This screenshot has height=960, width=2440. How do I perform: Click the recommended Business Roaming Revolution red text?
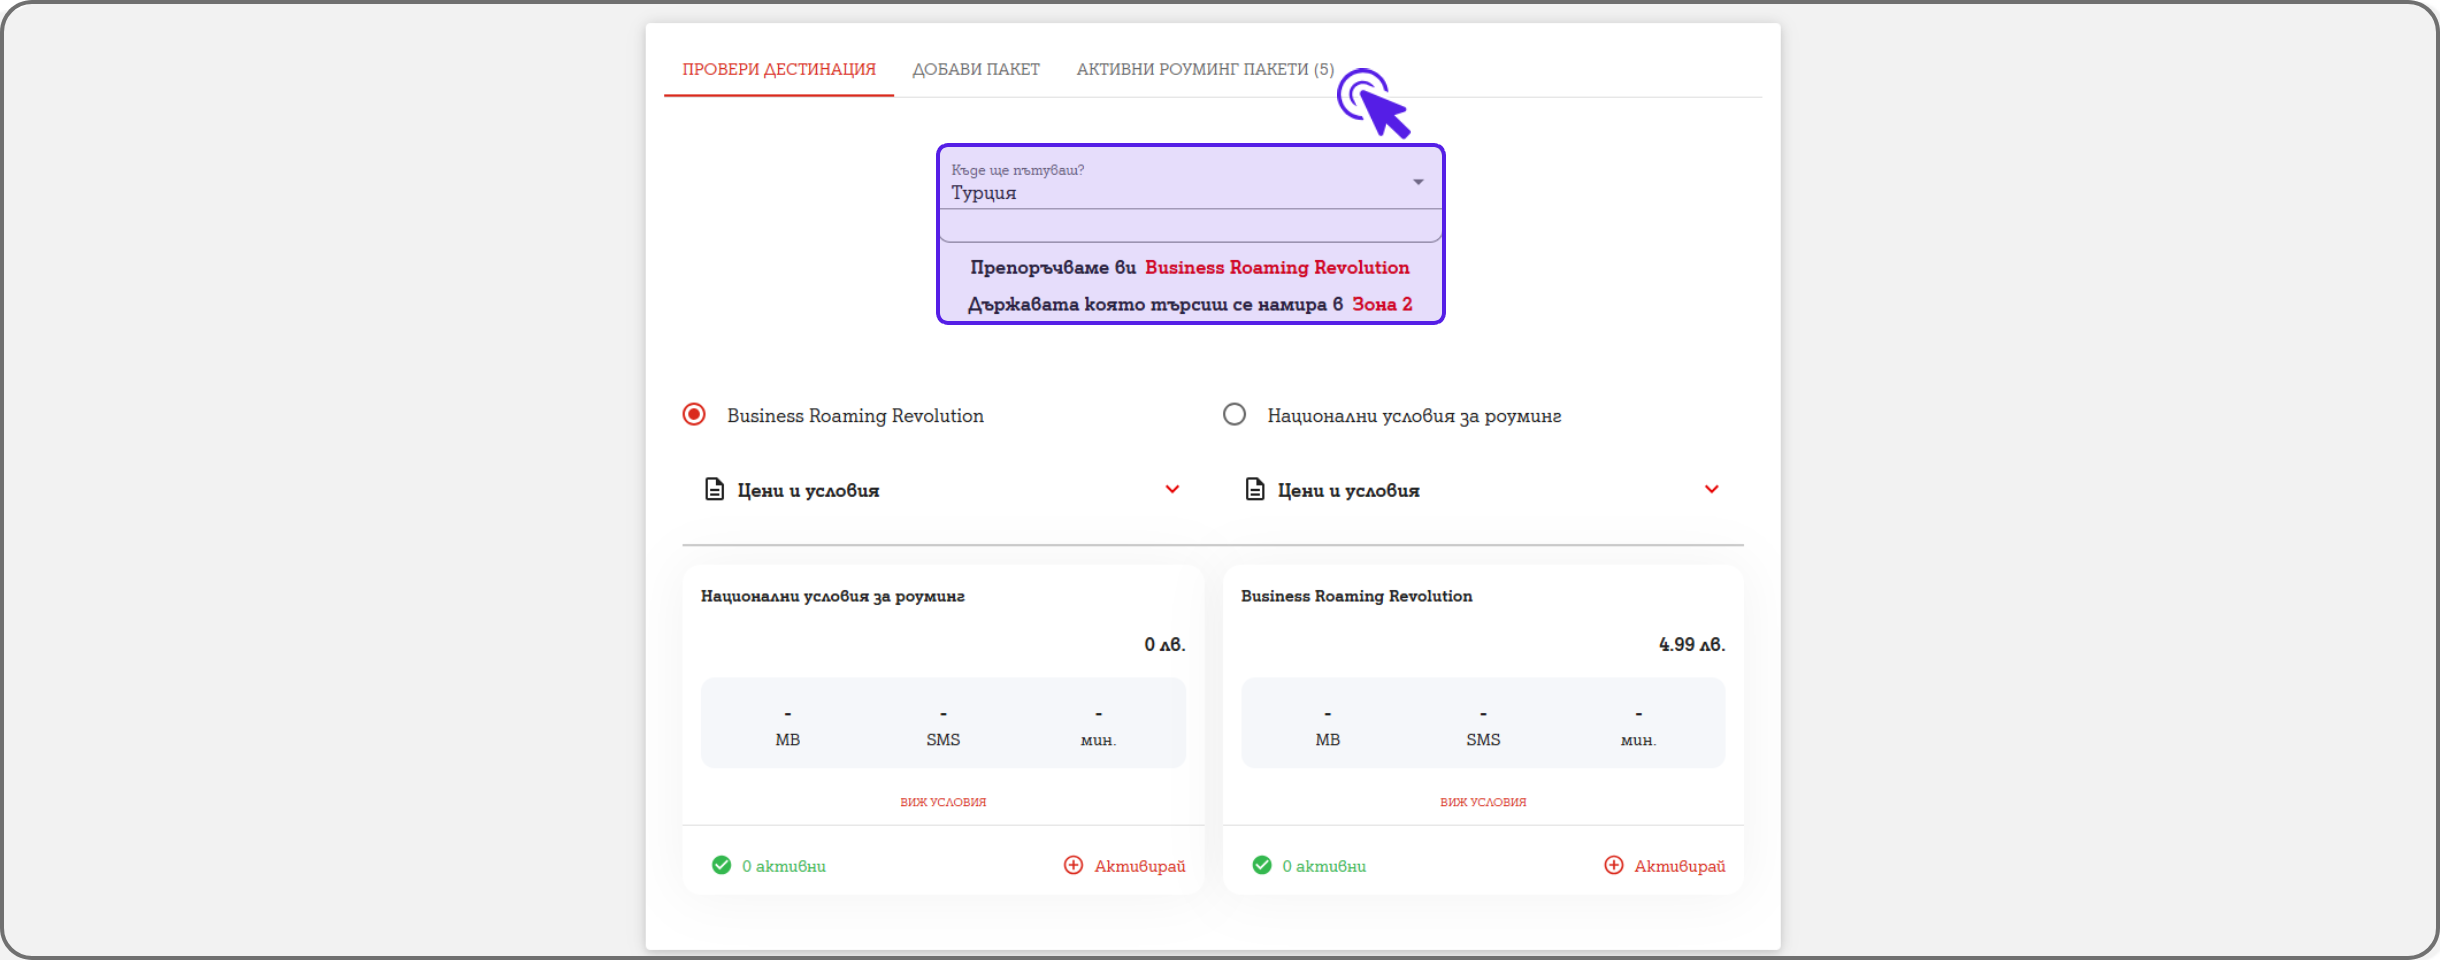[1277, 268]
